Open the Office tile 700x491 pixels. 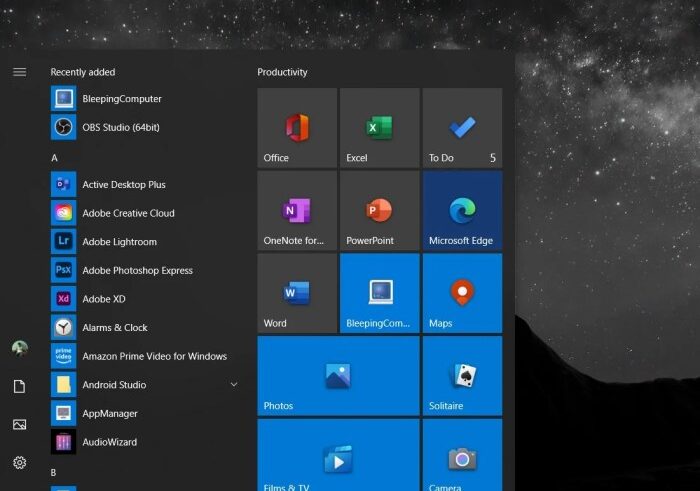tap(297, 128)
